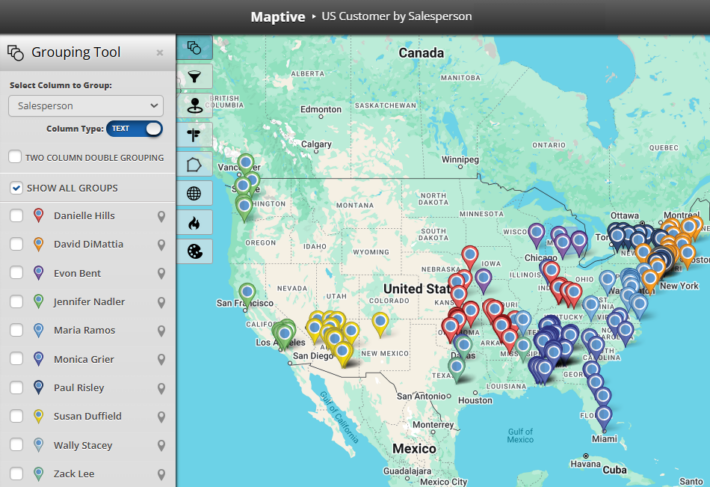
Task: Select the polygon drawing tool
Action: [194, 164]
